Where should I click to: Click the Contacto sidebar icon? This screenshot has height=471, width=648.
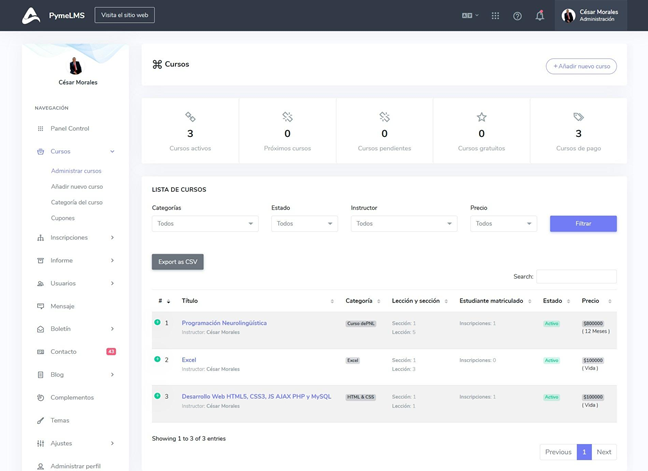point(40,352)
